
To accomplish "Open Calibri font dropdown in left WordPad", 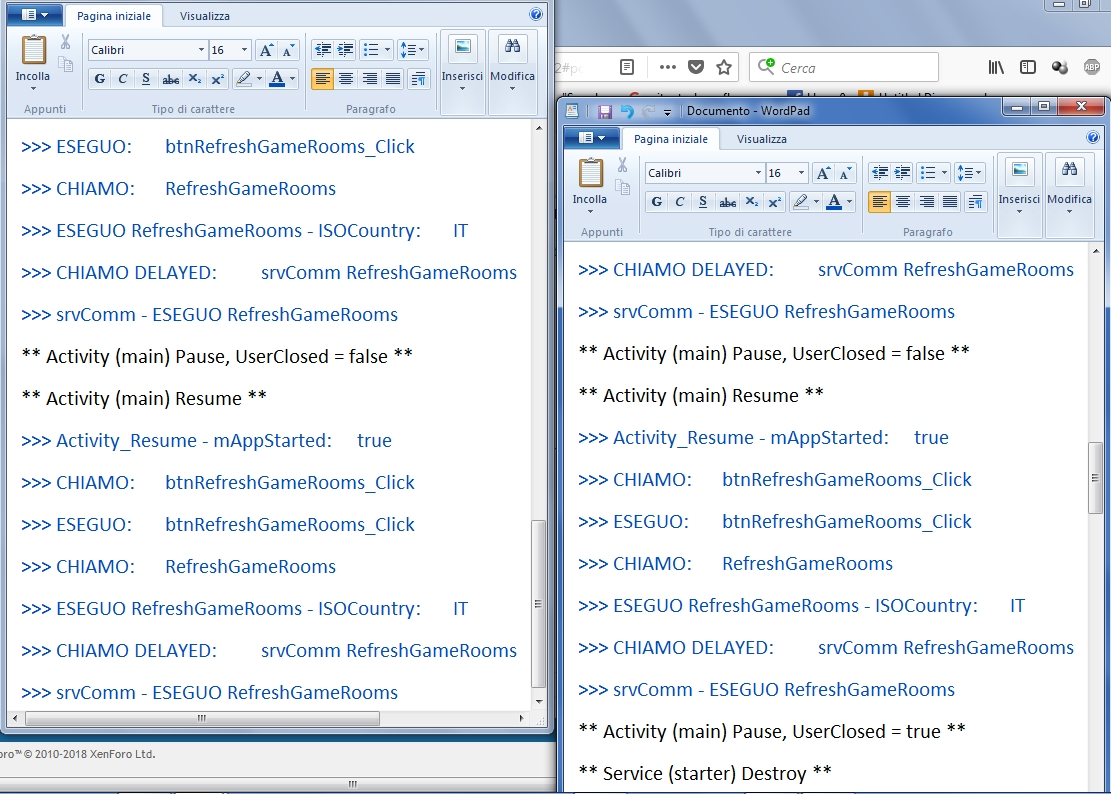I will [x=201, y=50].
